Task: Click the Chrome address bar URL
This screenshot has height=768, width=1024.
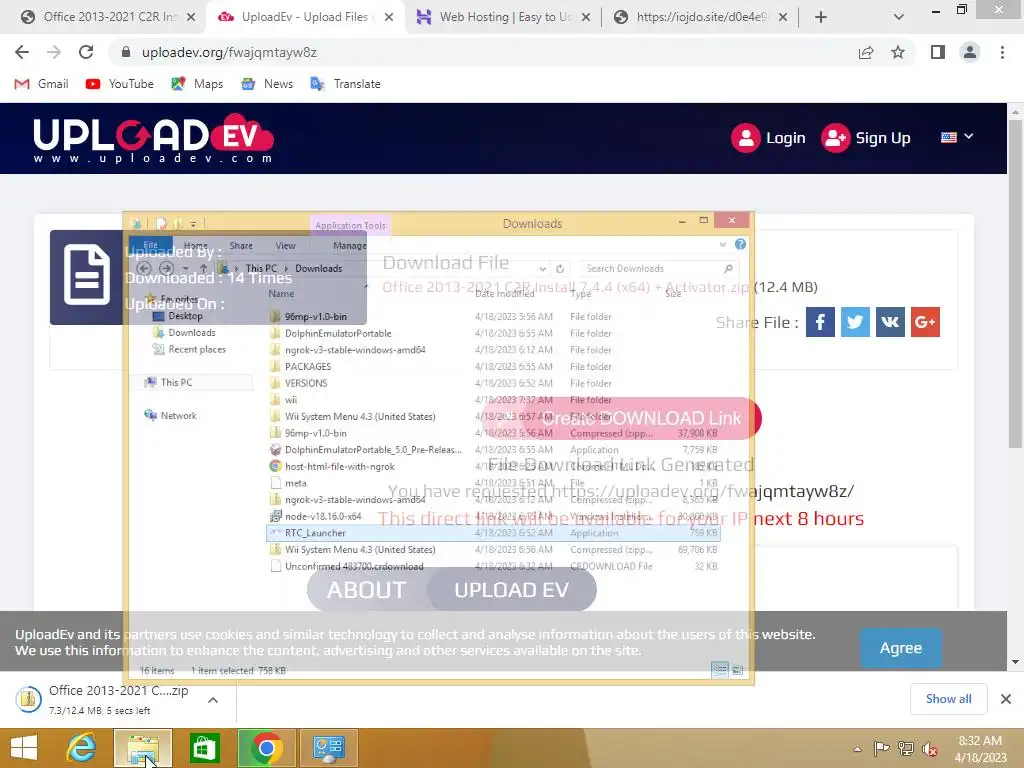Action: point(229,52)
